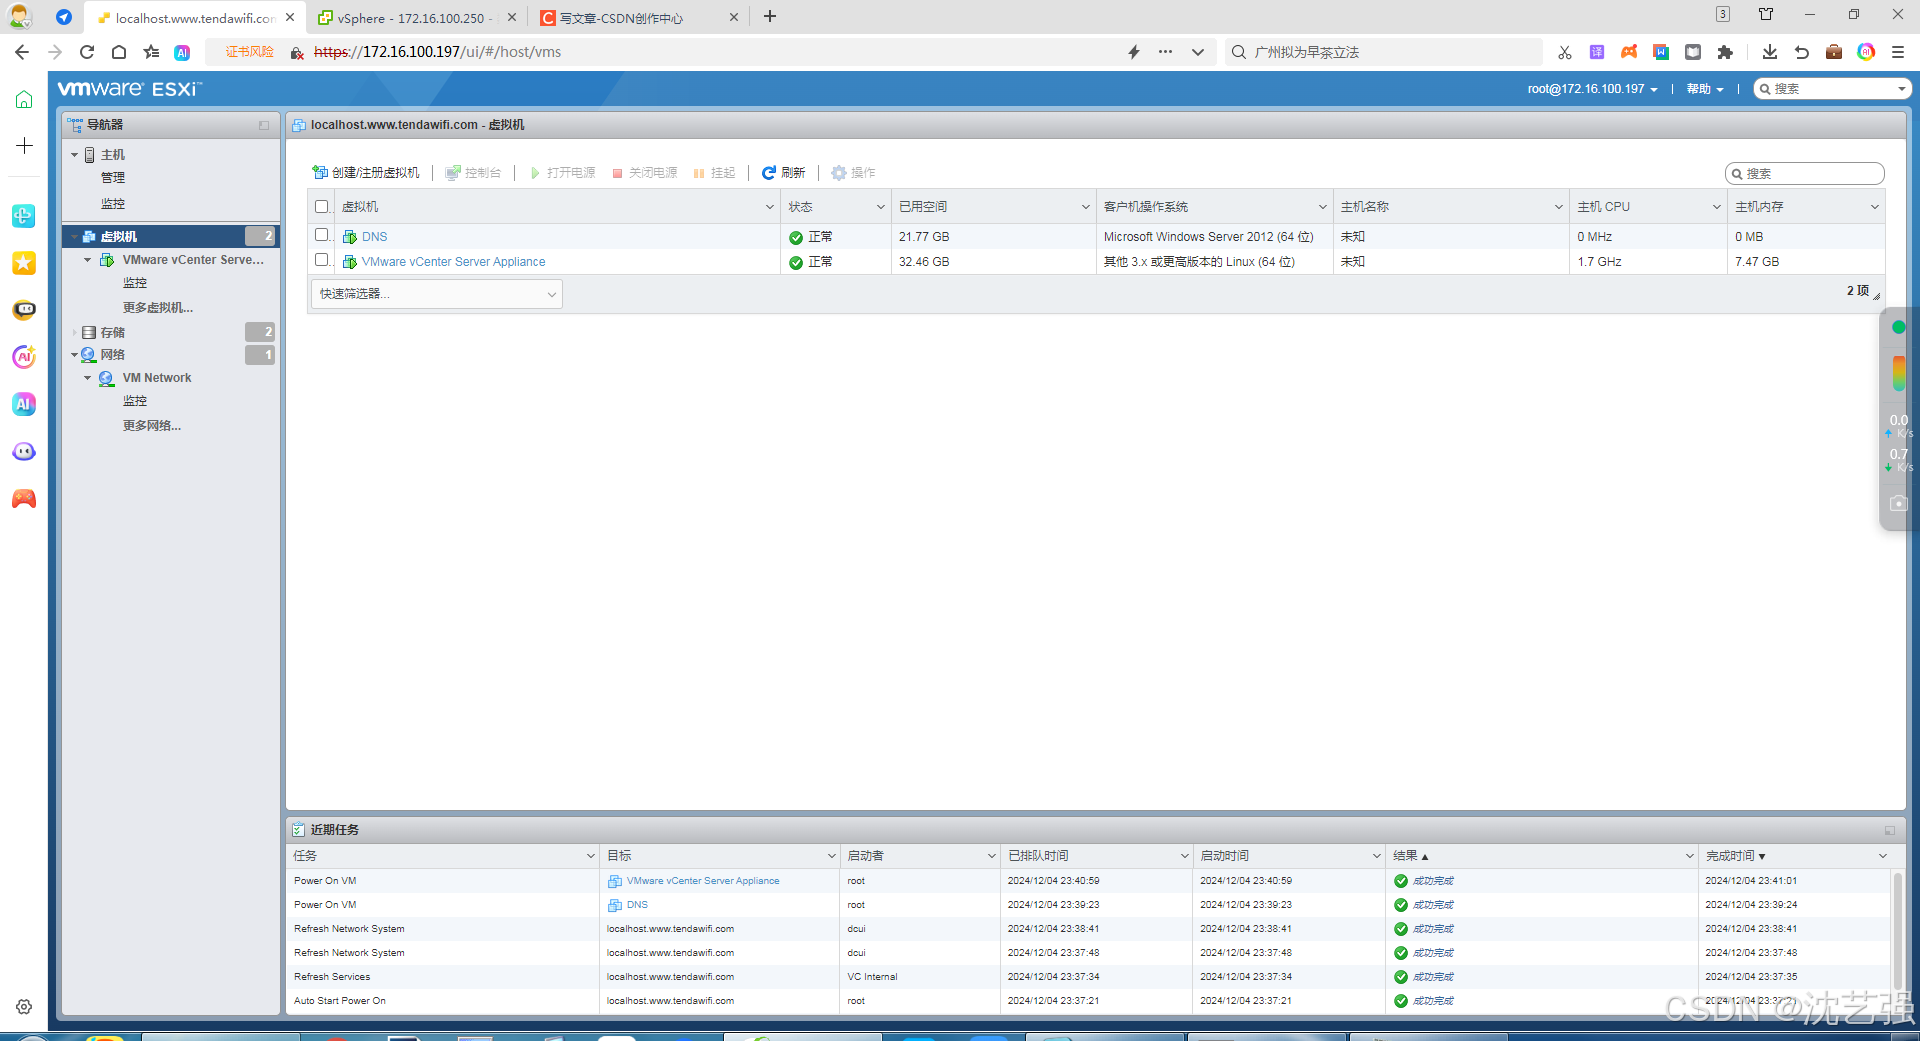Click the more networks link
Screen dimensions: 1920x1041
152,426
